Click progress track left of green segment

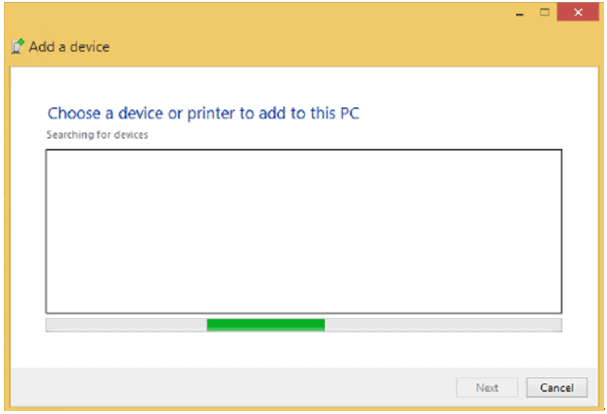click(125, 325)
